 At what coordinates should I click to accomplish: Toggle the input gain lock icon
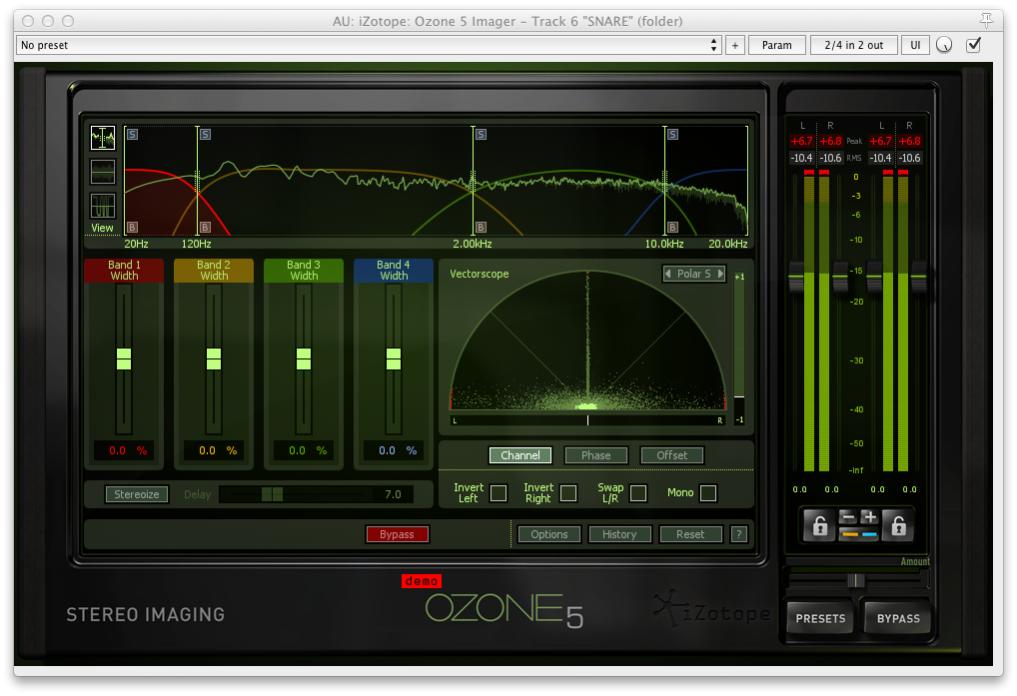820,525
